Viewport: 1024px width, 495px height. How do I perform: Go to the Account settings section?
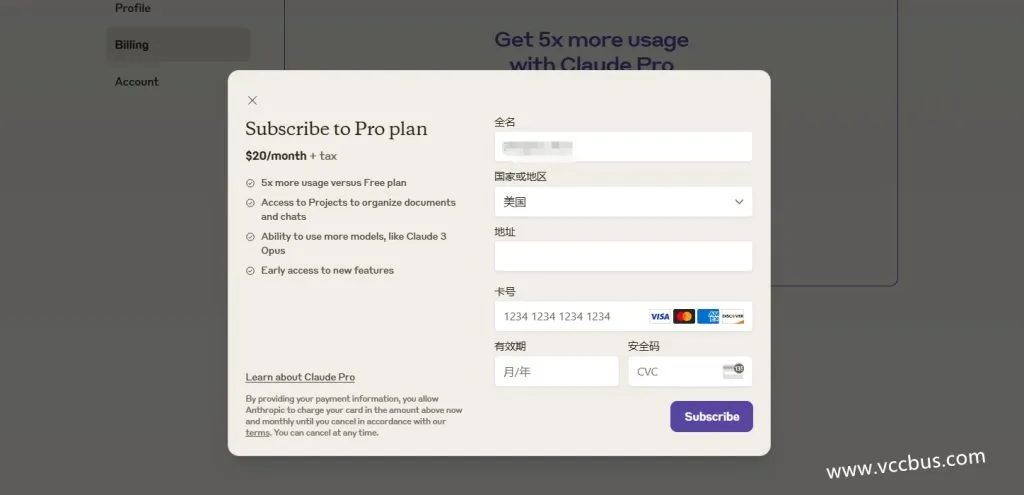[137, 82]
